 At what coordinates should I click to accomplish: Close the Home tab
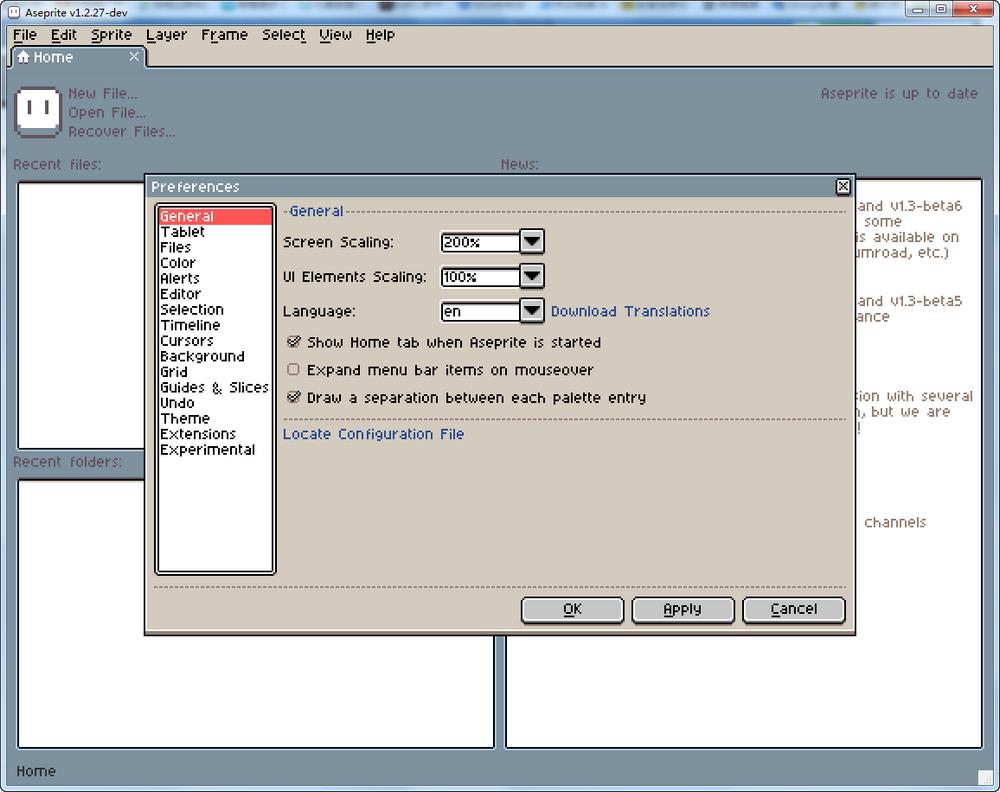coord(134,56)
